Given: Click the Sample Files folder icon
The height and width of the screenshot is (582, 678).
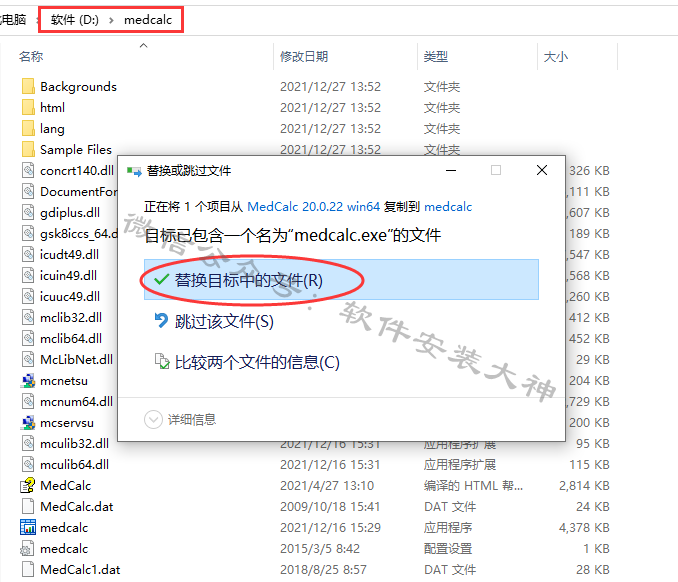Looking at the screenshot, I should click(28, 150).
